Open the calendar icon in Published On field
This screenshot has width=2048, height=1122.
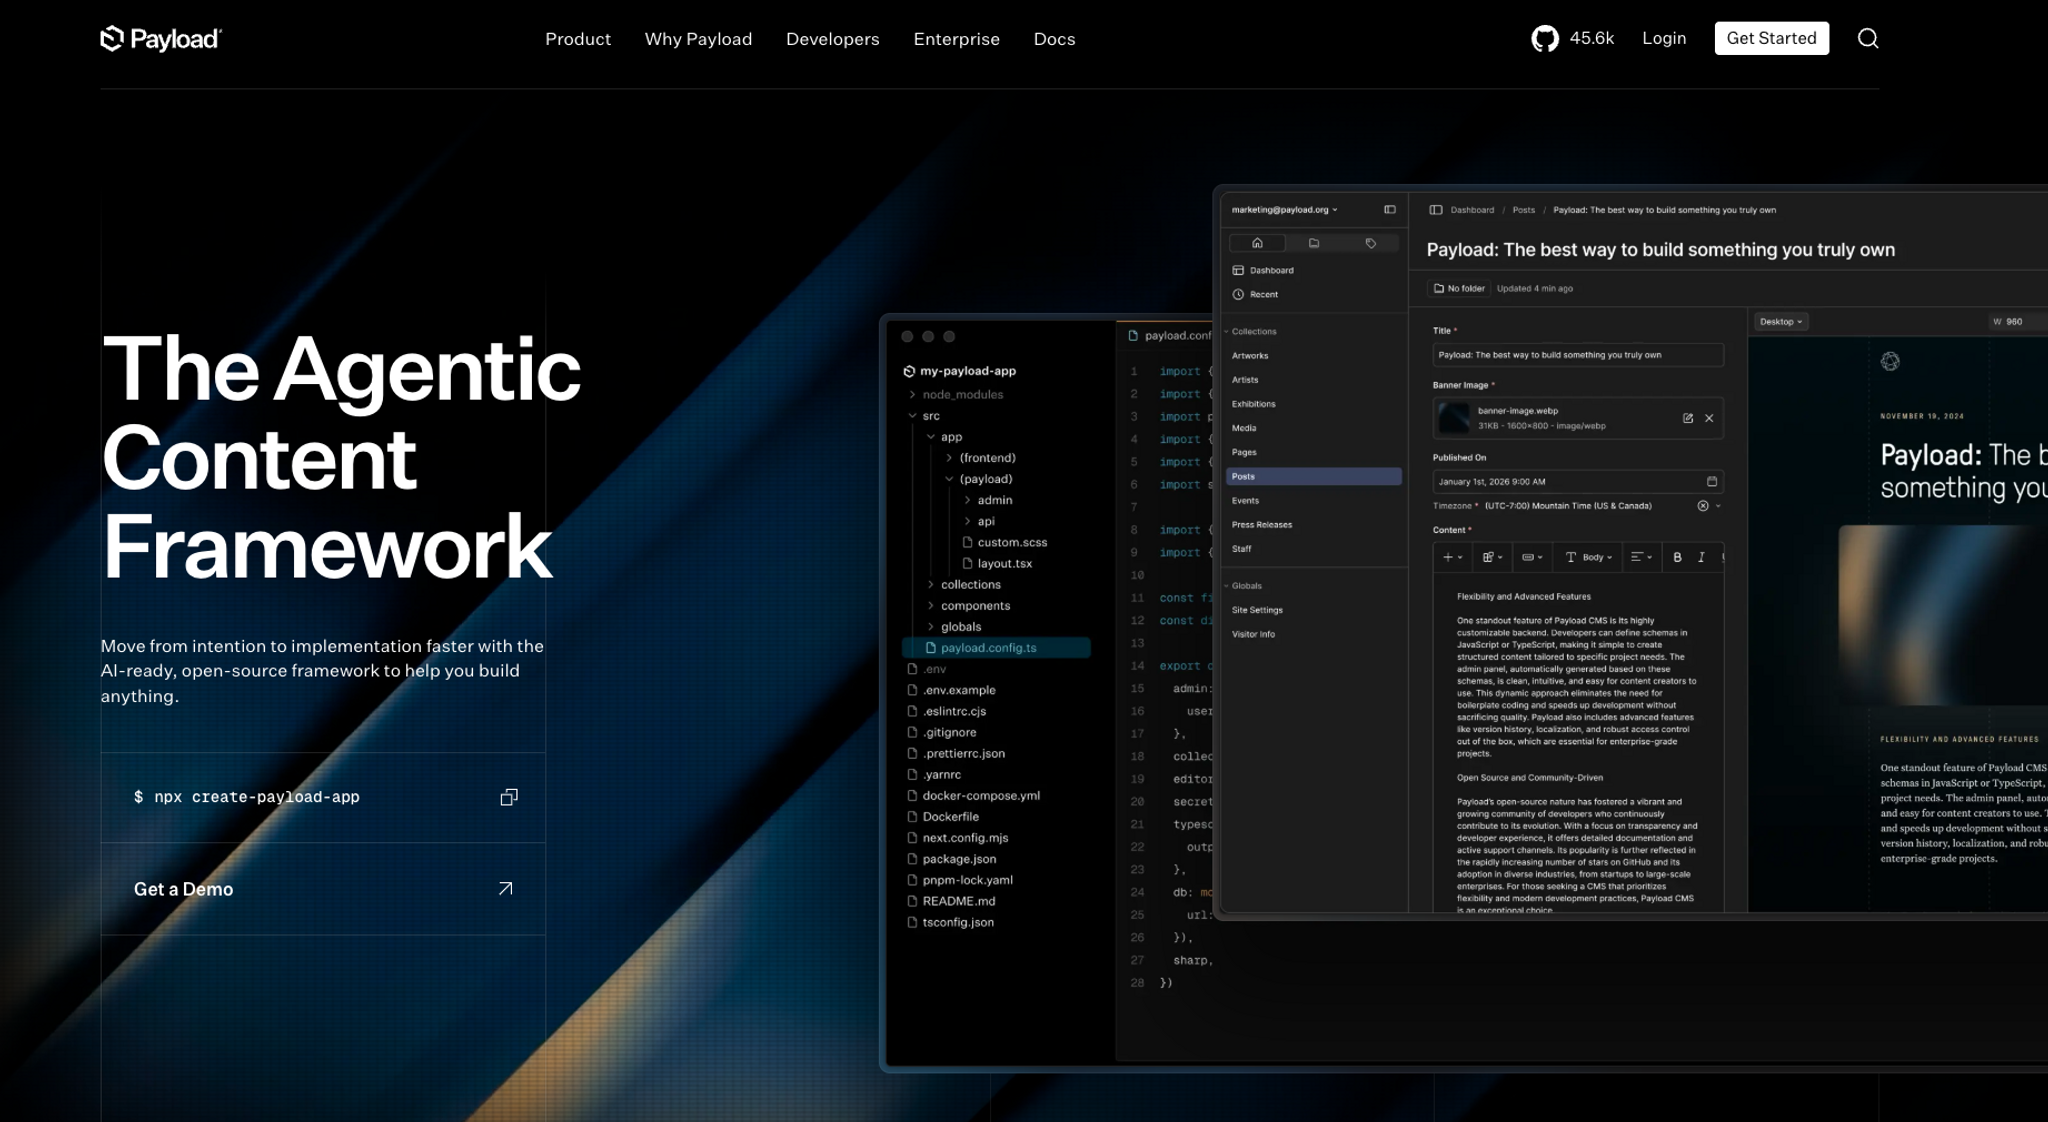[1712, 482]
